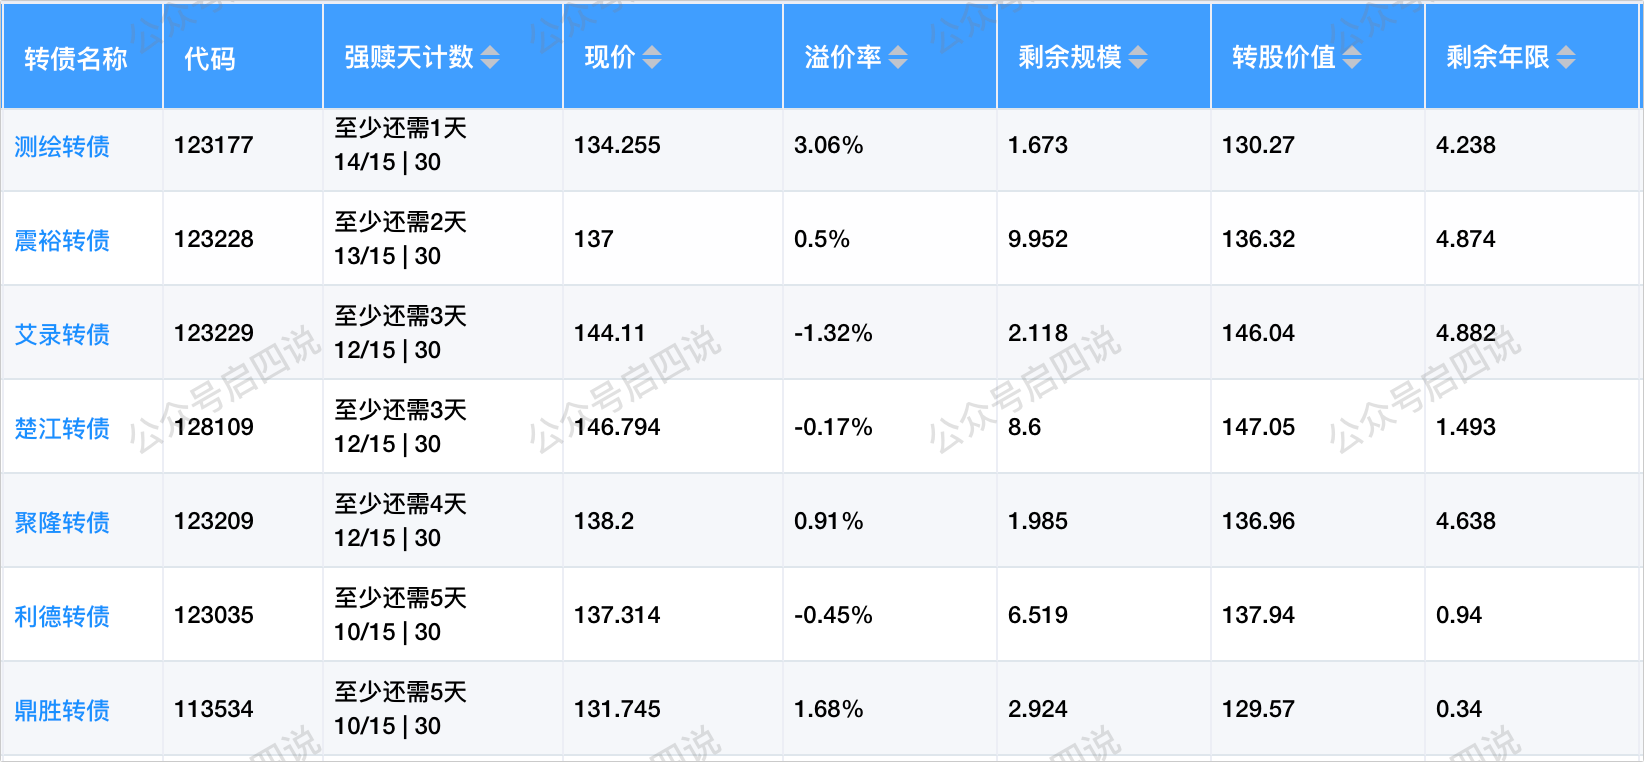
Task: Open the 聚隆转债 bond link
Action: click(62, 523)
